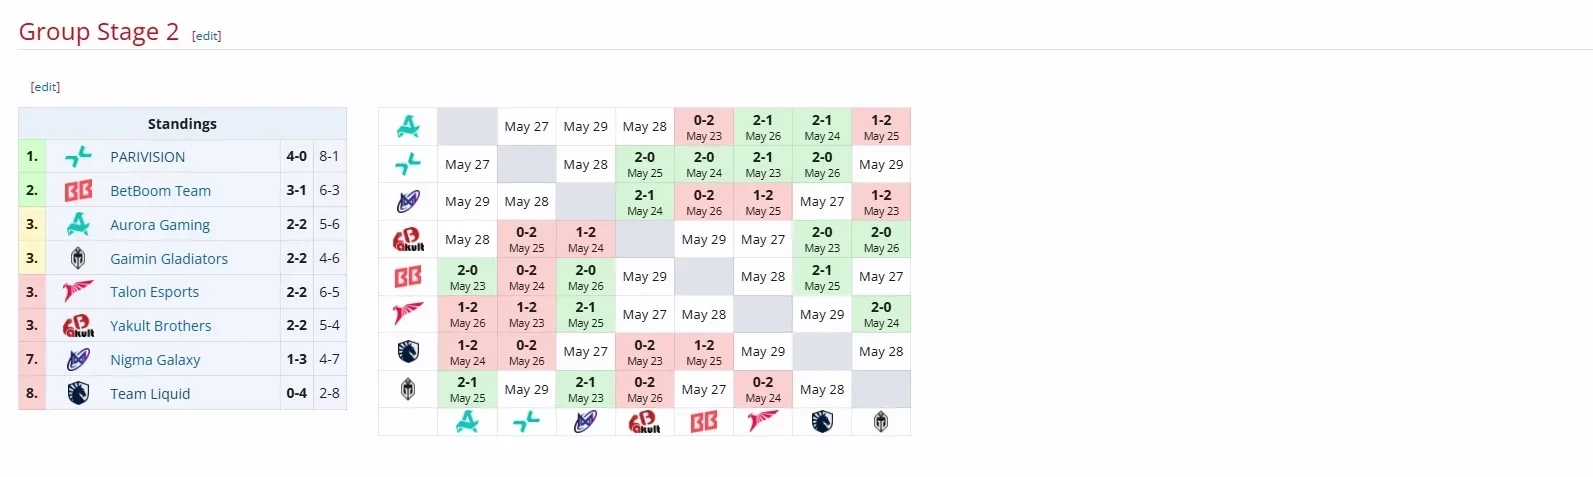Click the Talon Esports logo in standings
The height and width of the screenshot is (477, 1593).
point(78,292)
